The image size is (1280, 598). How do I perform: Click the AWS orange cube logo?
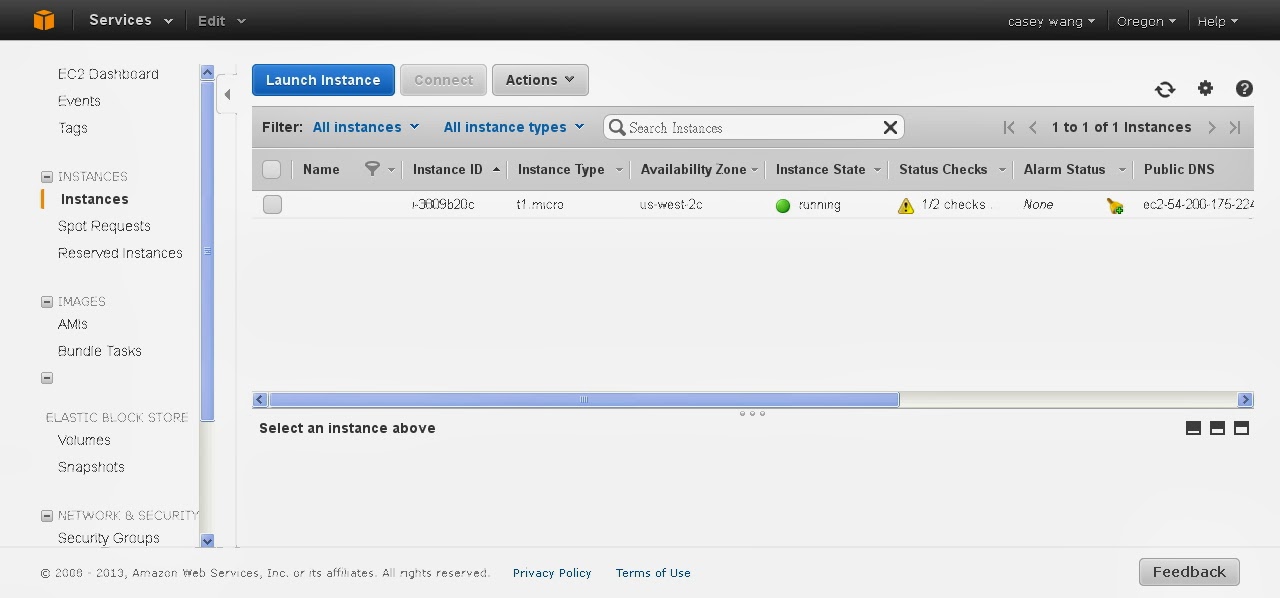[x=44, y=20]
